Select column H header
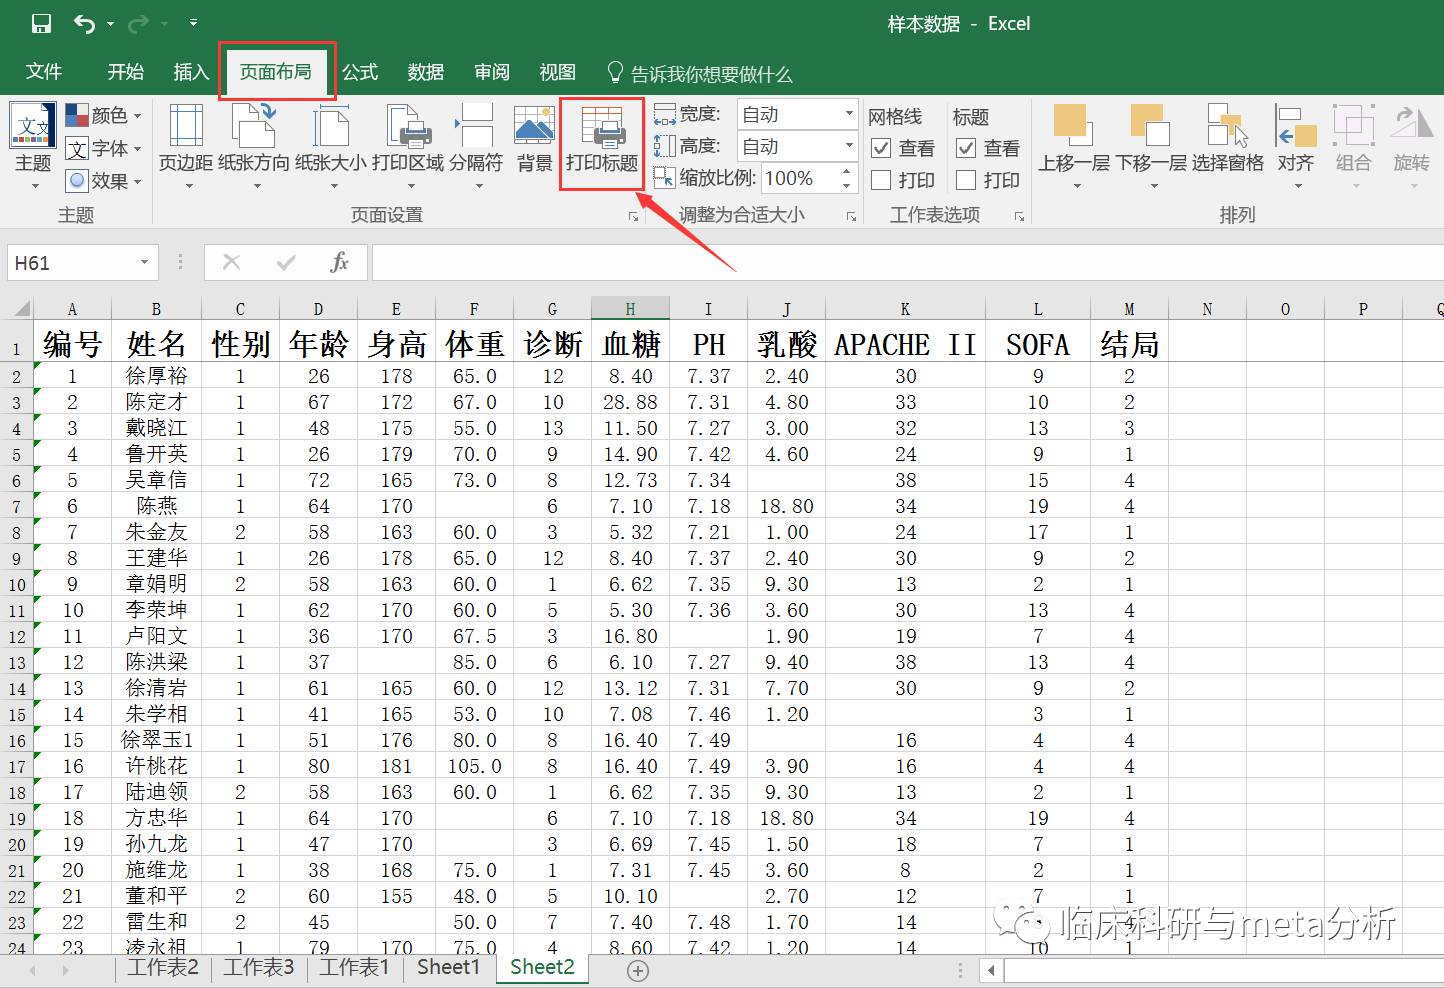Viewport: 1444px width, 988px height. click(x=630, y=309)
